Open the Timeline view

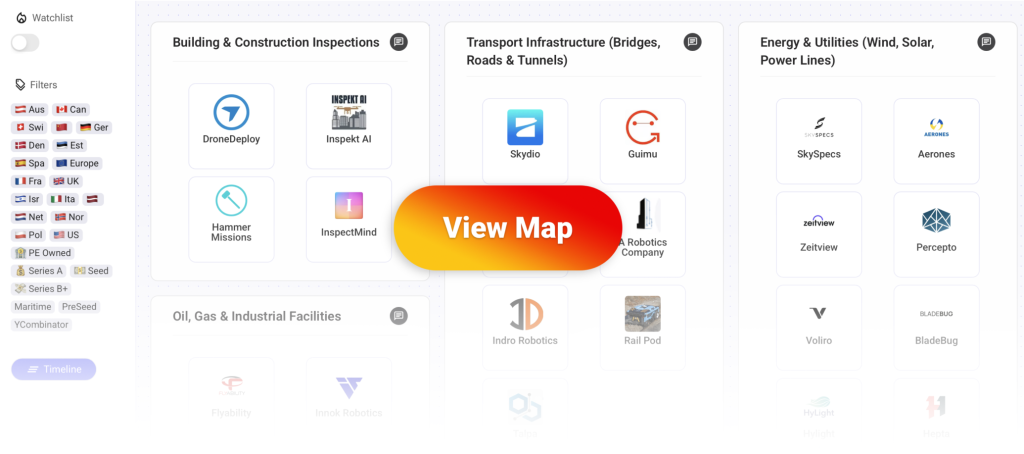click(54, 369)
